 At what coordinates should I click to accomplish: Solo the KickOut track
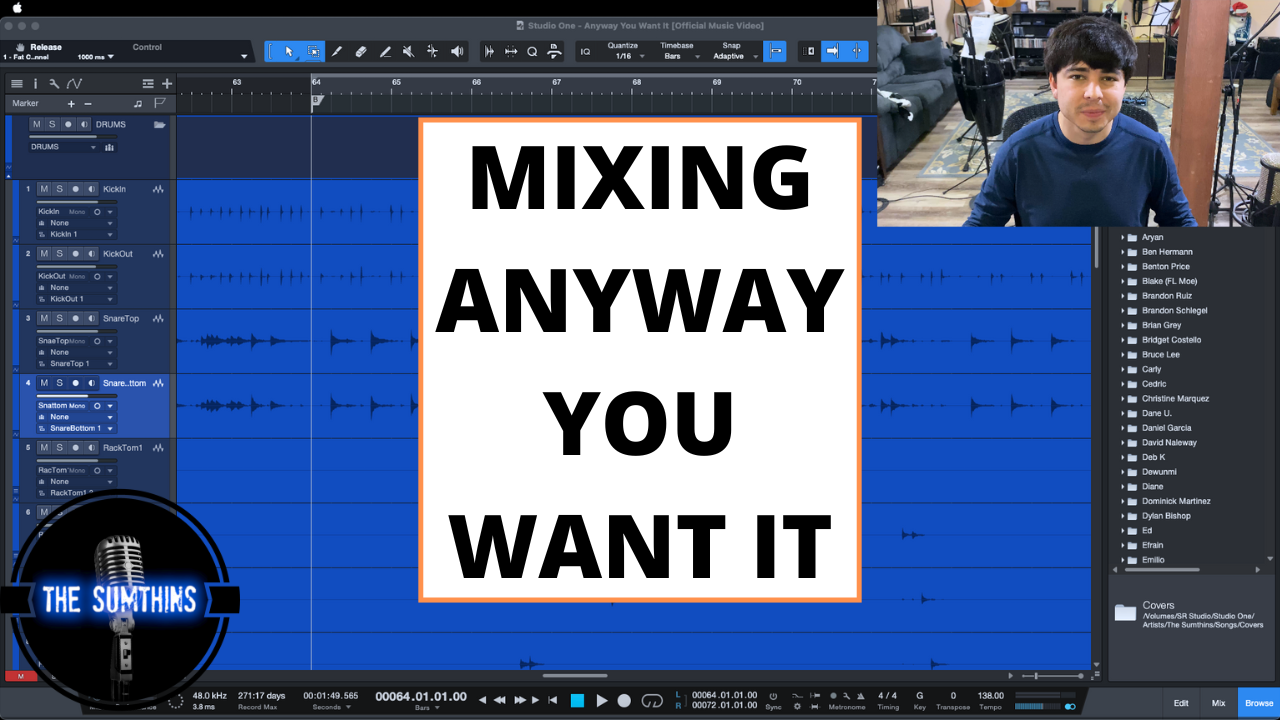[59, 254]
